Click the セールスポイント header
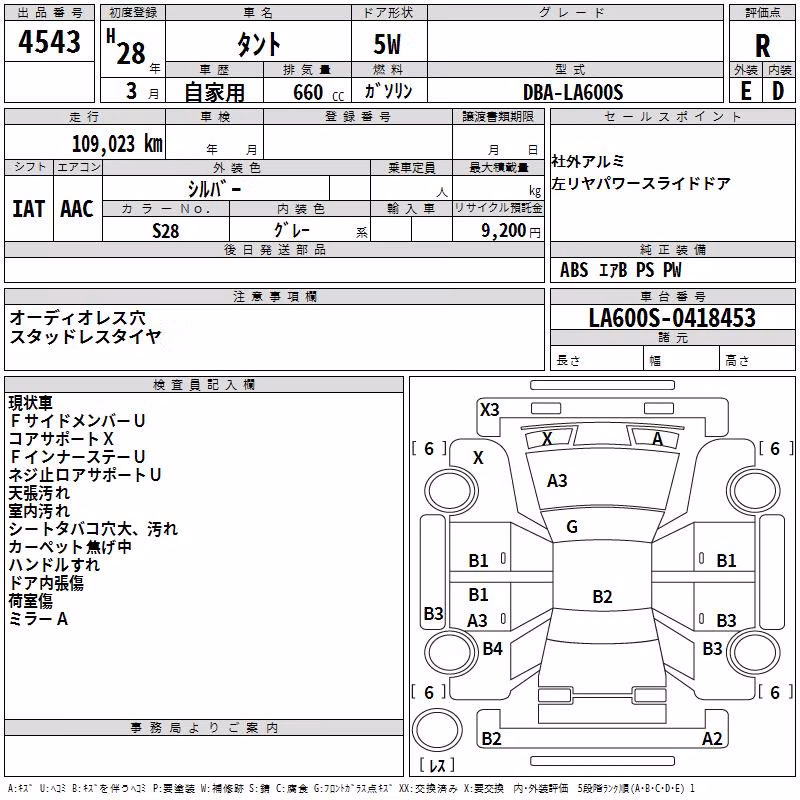800x800 pixels. (672, 117)
